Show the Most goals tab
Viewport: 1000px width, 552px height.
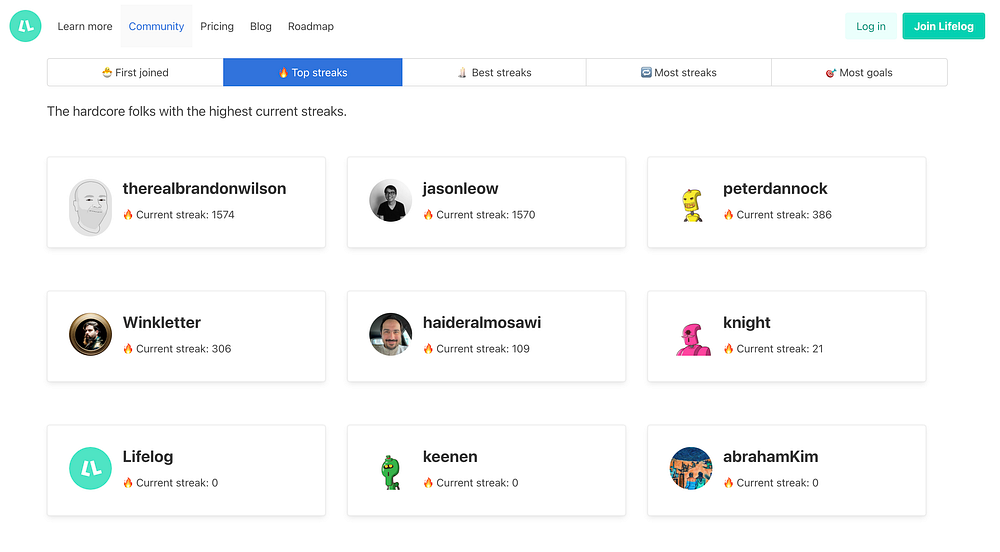pyautogui.click(x=859, y=73)
